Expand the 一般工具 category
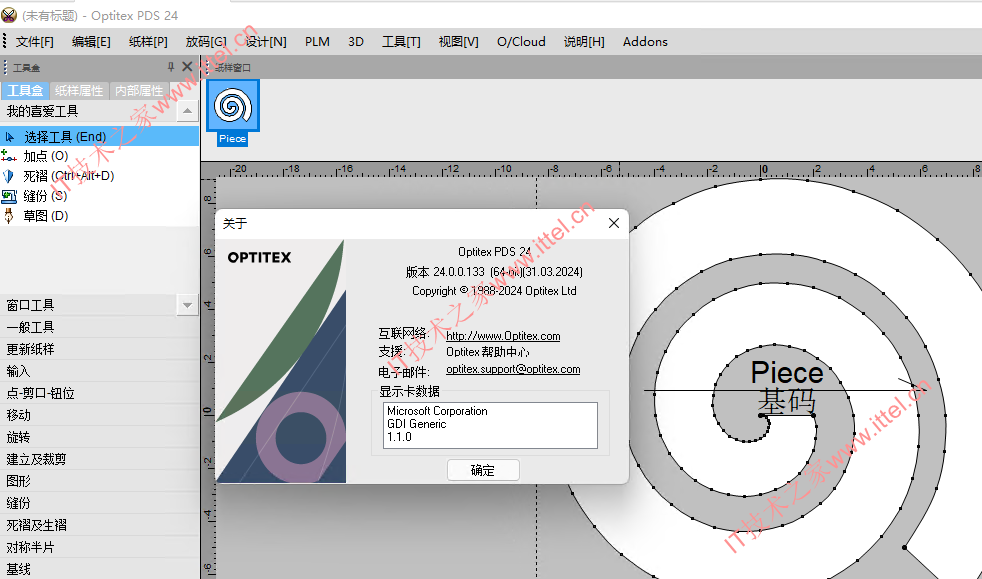The image size is (982, 579). point(100,327)
